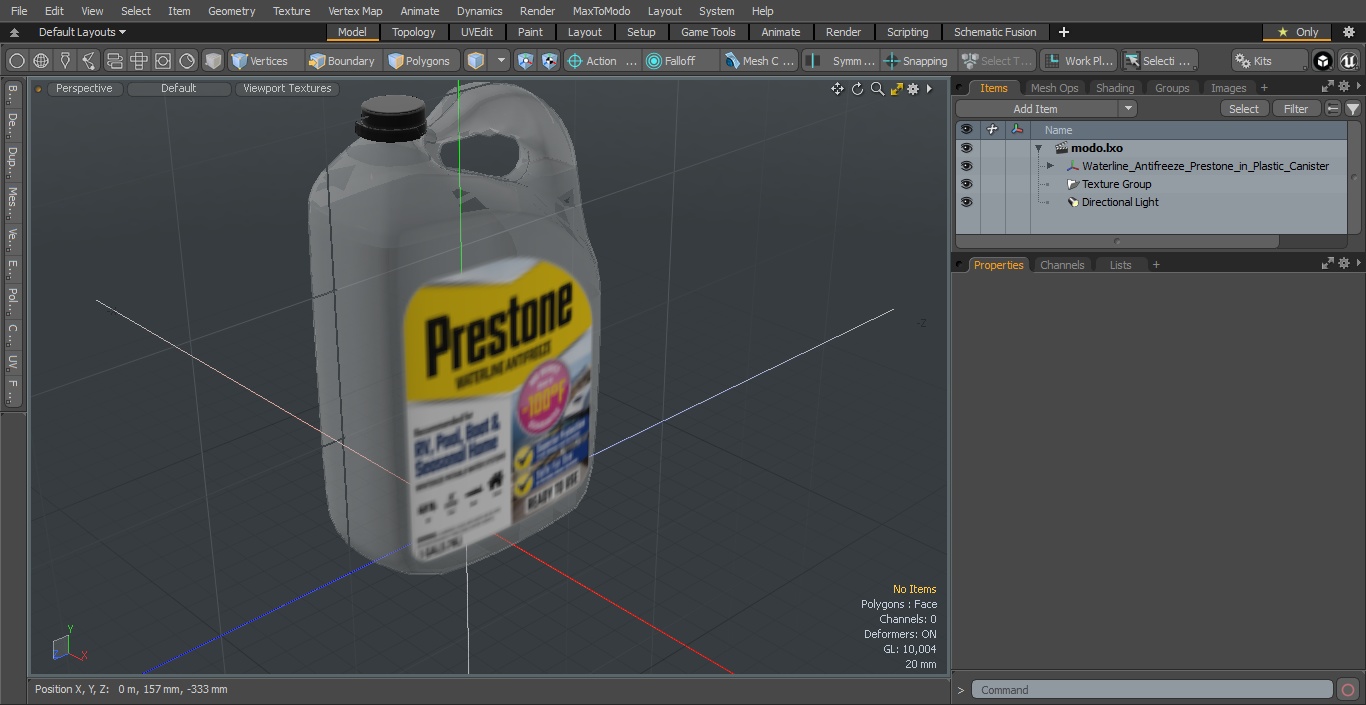Maximize the viewport with orange arrows icon
The height and width of the screenshot is (705, 1366).
896,89
